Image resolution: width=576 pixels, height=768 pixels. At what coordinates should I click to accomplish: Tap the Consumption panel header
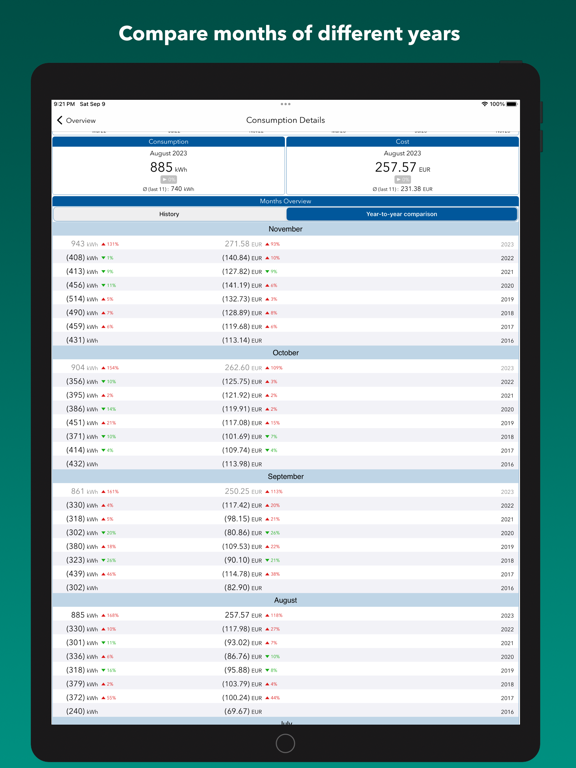click(168, 142)
